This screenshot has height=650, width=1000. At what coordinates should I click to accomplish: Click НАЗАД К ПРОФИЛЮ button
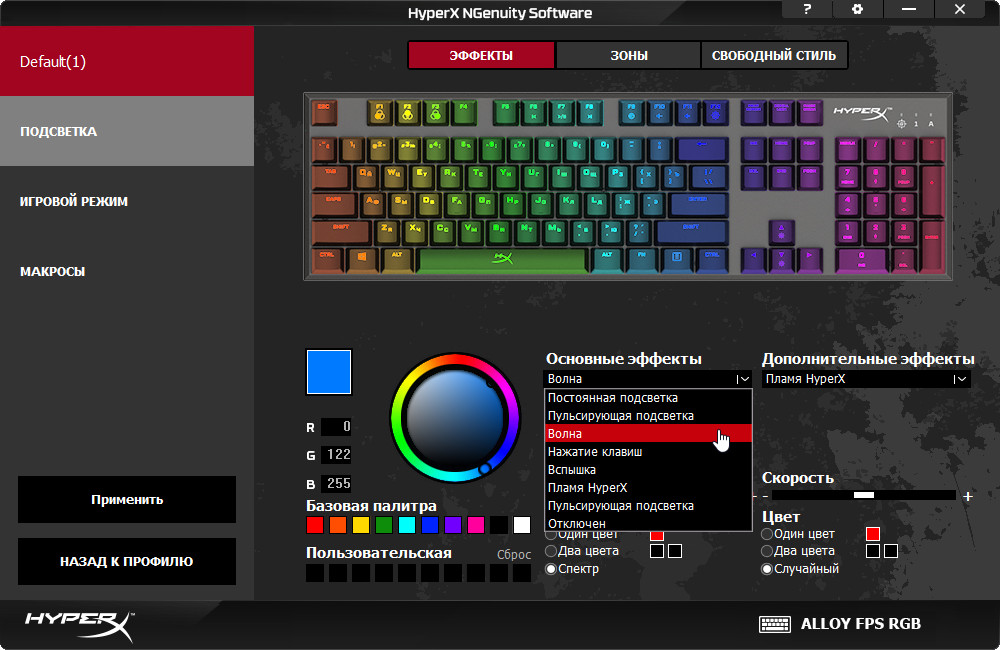[x=127, y=561]
